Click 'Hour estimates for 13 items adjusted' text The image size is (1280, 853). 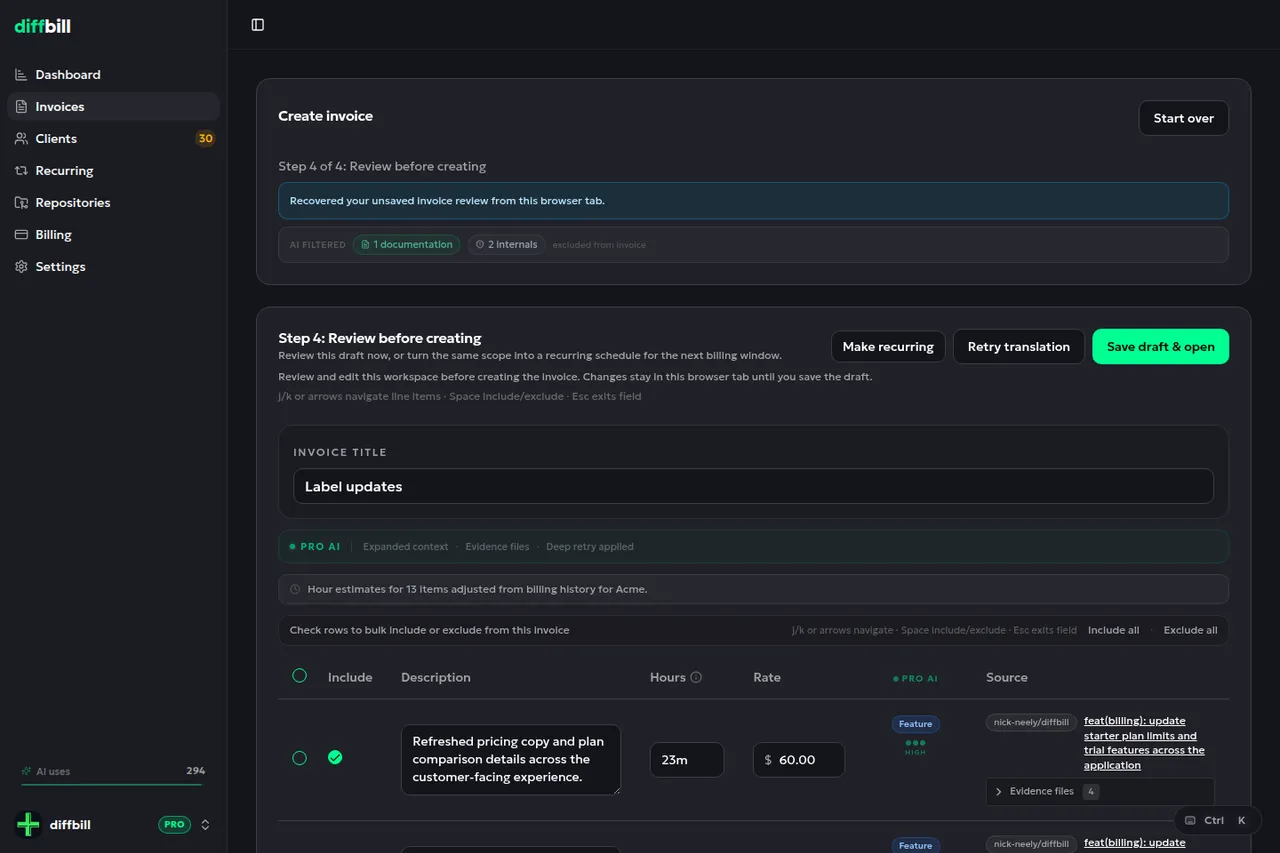(x=477, y=589)
